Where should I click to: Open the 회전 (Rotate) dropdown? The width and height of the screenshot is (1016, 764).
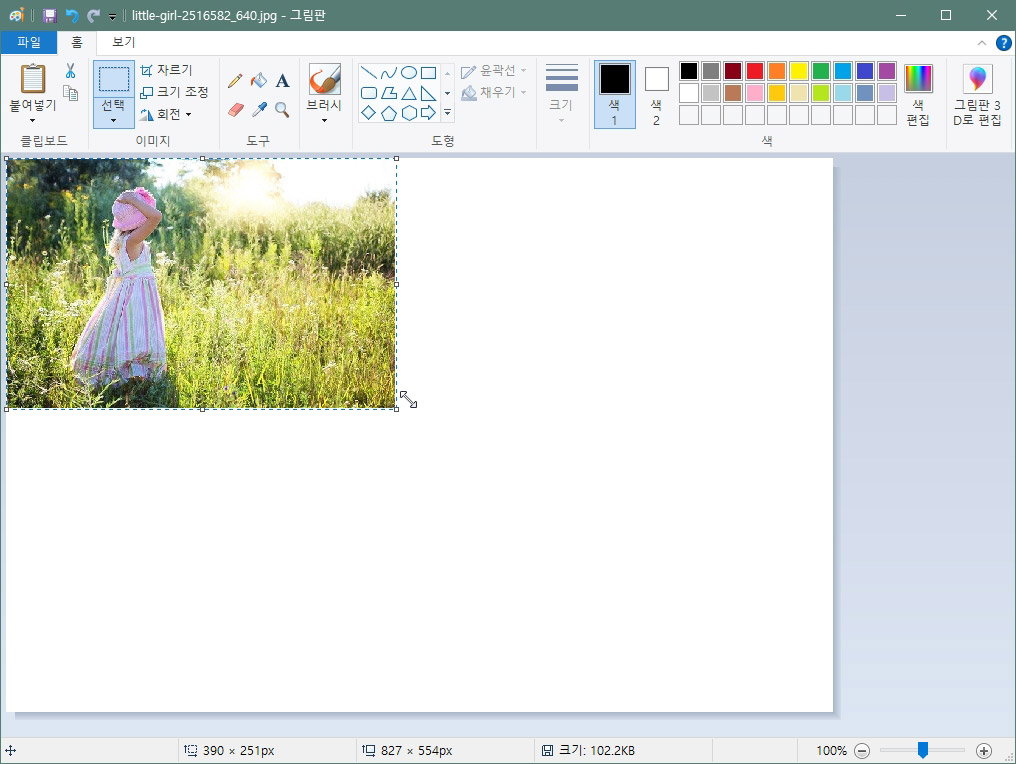coord(167,115)
